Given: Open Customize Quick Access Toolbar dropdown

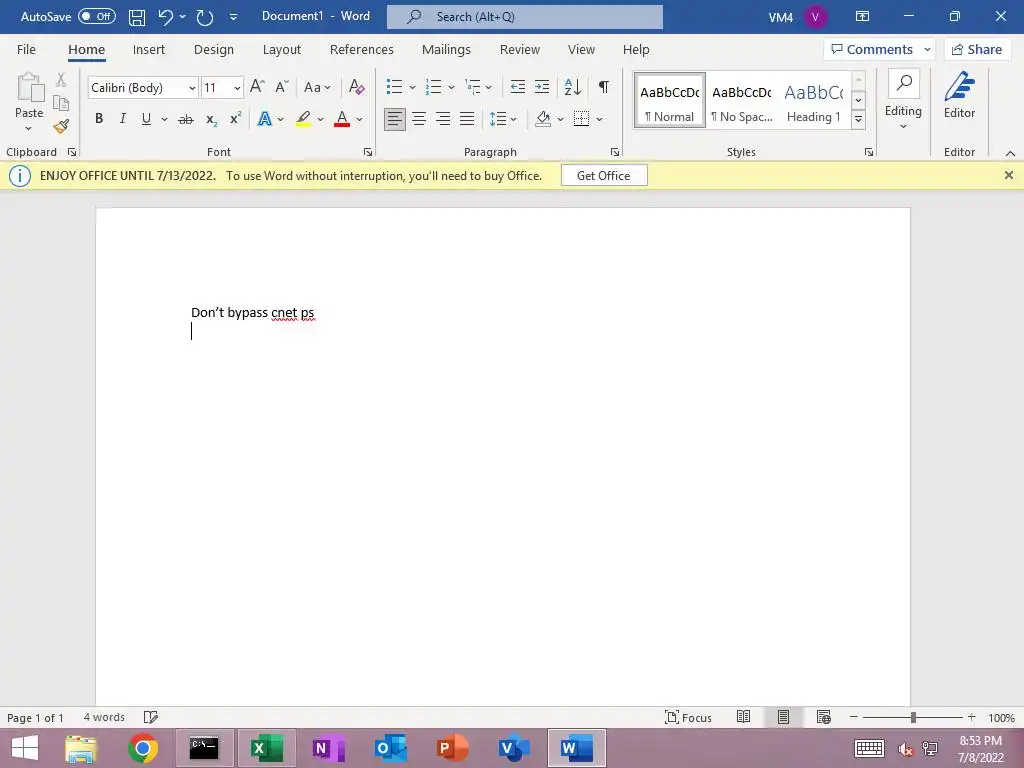Looking at the screenshot, I should click(x=233, y=18).
